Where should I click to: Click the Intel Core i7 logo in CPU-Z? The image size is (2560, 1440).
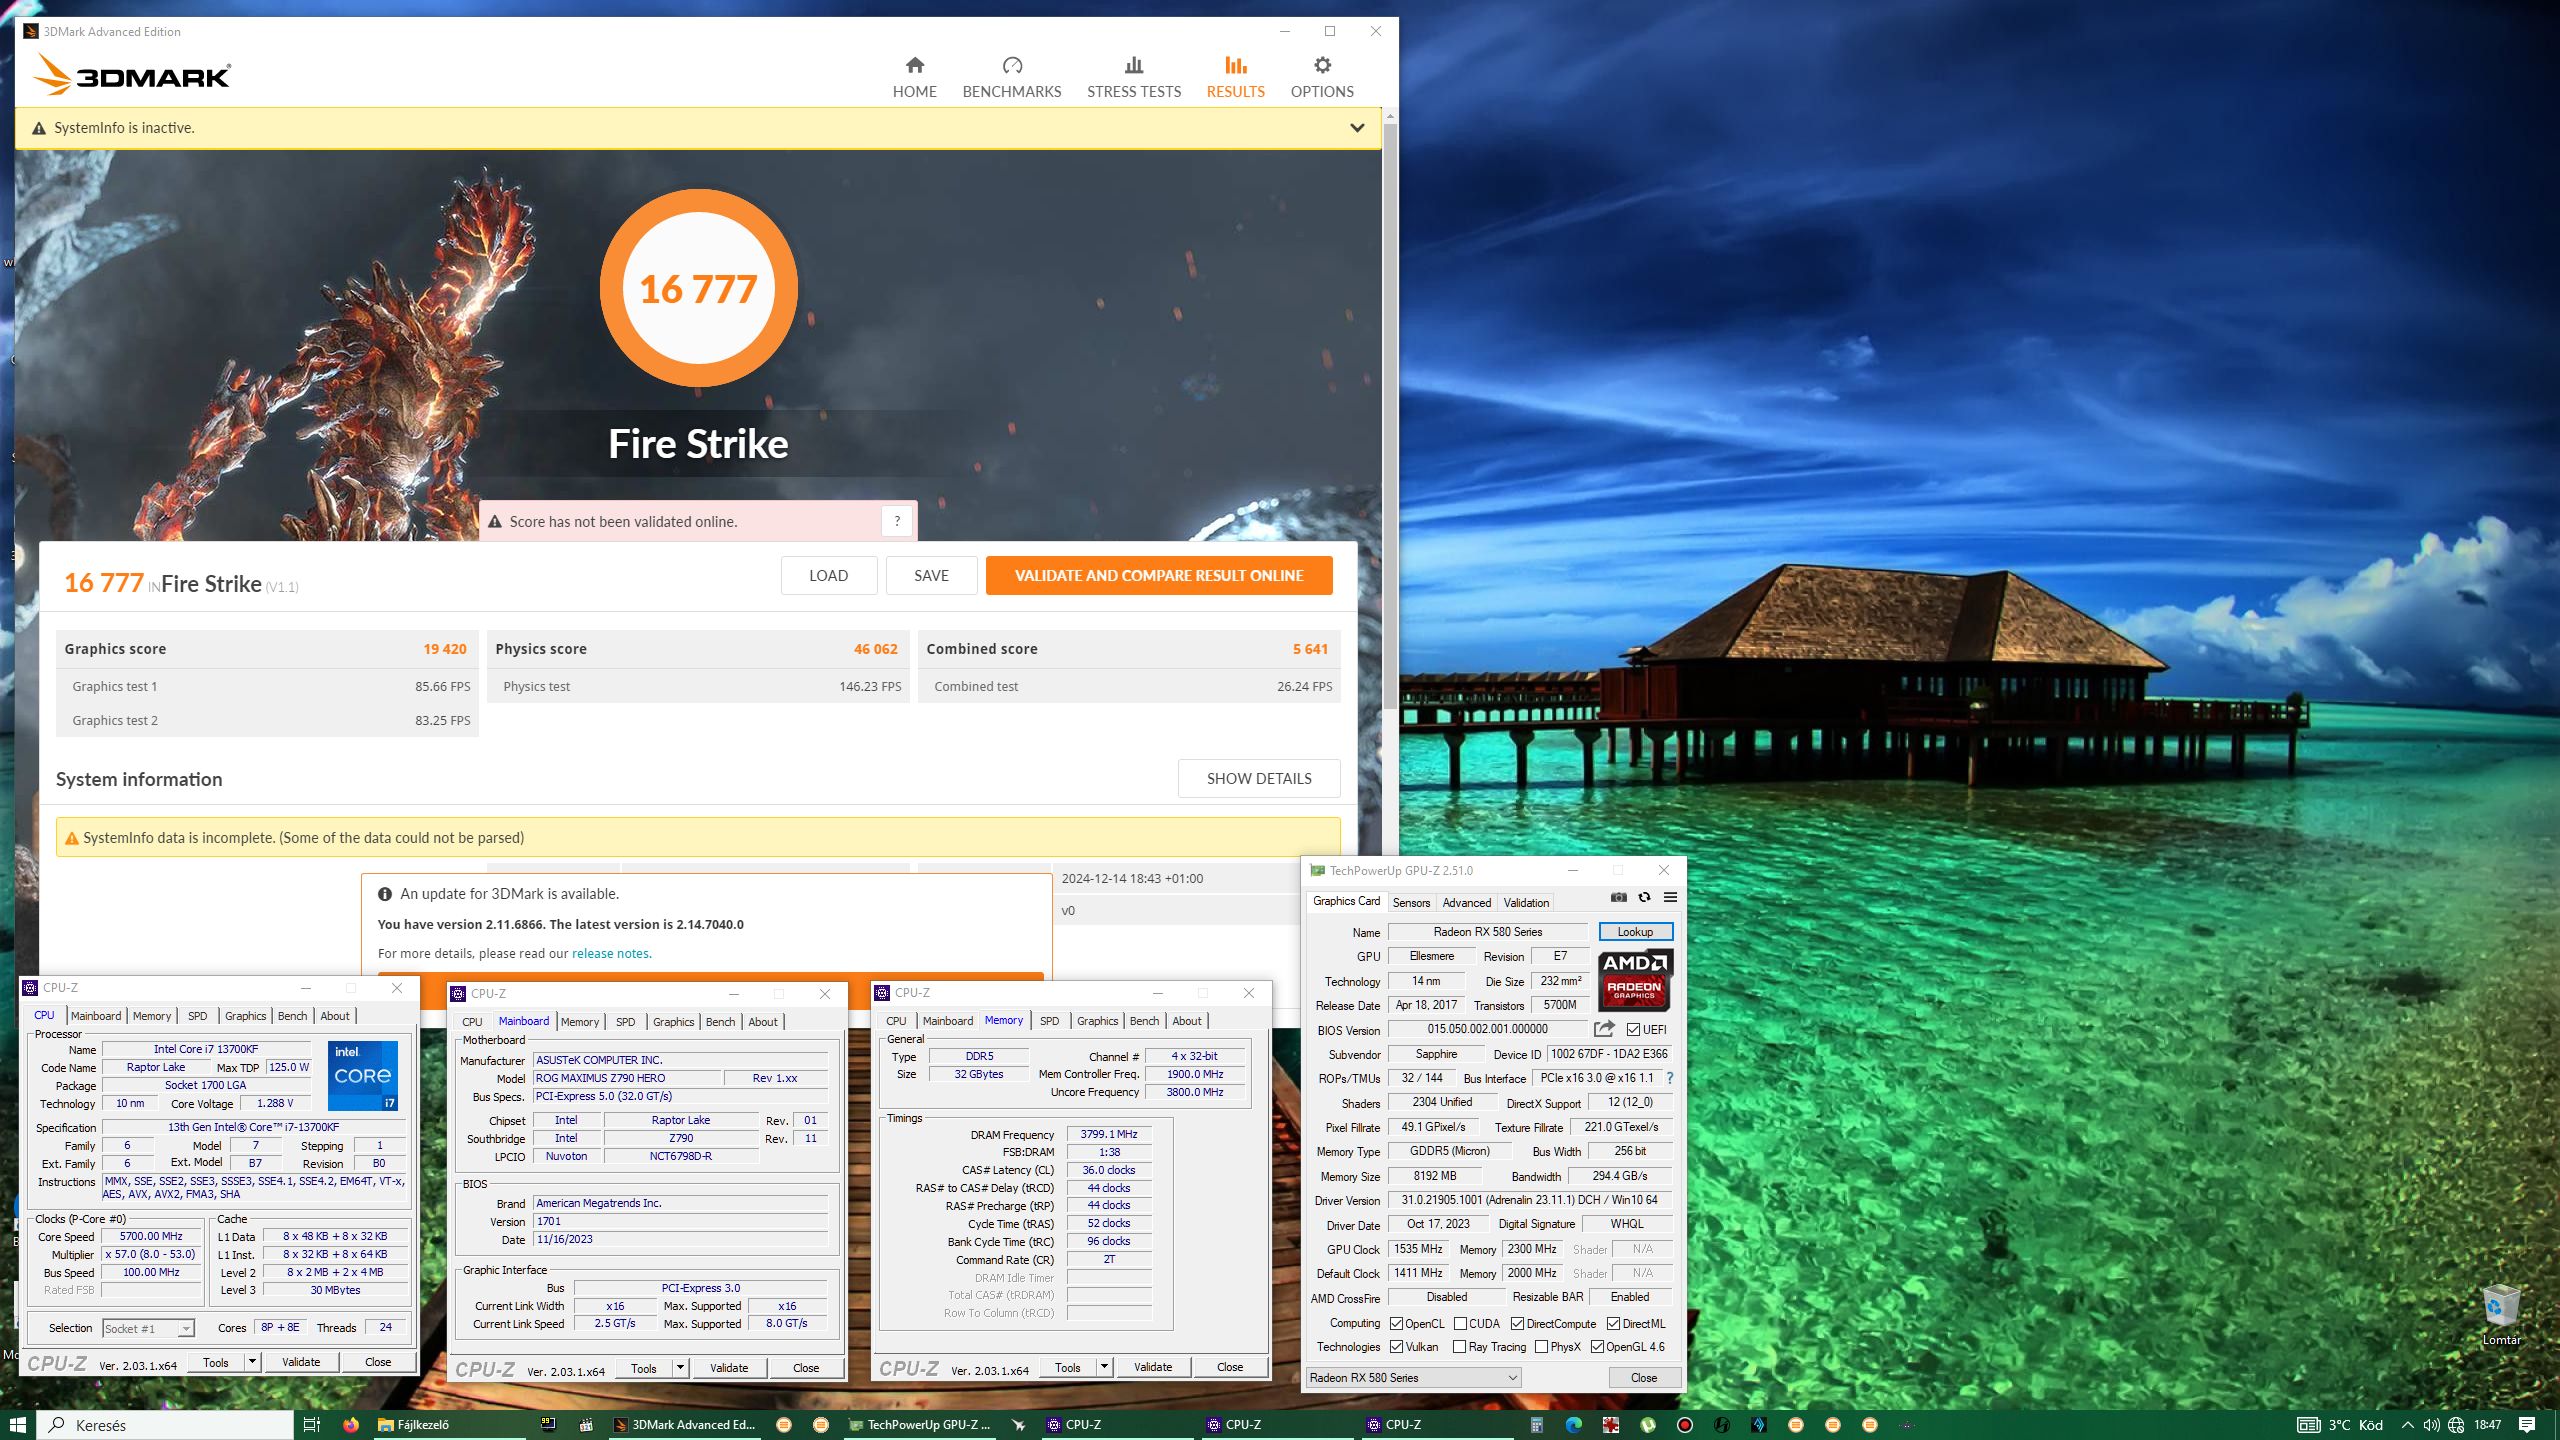tap(363, 1076)
